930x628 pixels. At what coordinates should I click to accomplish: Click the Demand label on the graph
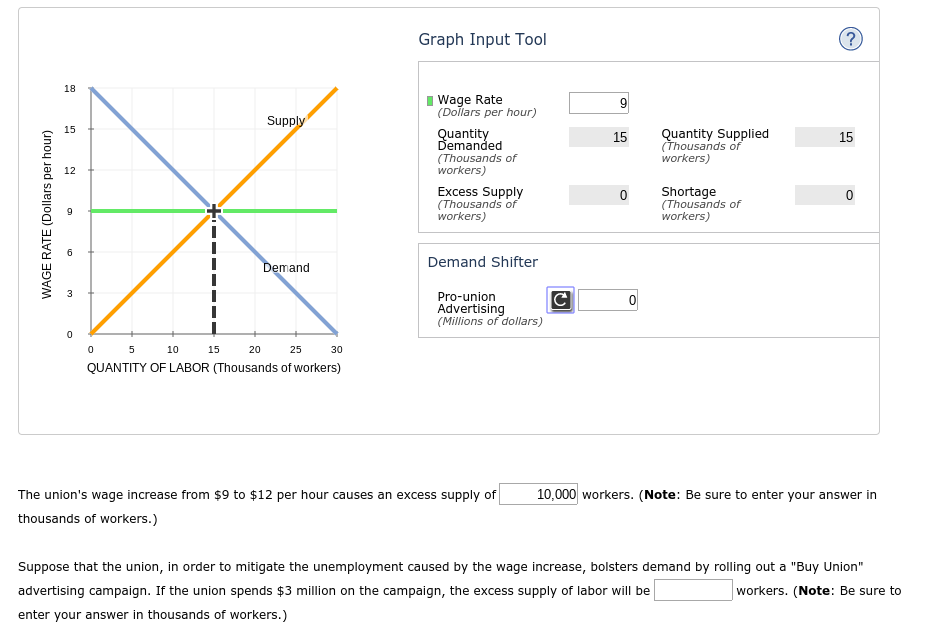click(x=286, y=268)
